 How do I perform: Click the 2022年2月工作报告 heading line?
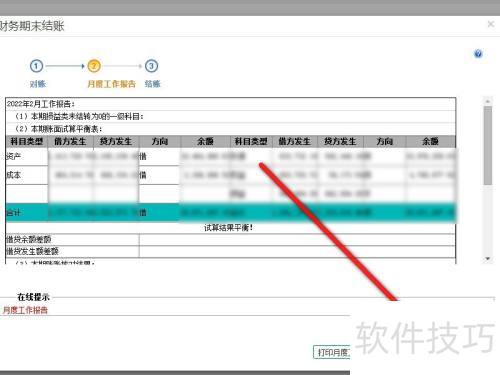coord(41,104)
